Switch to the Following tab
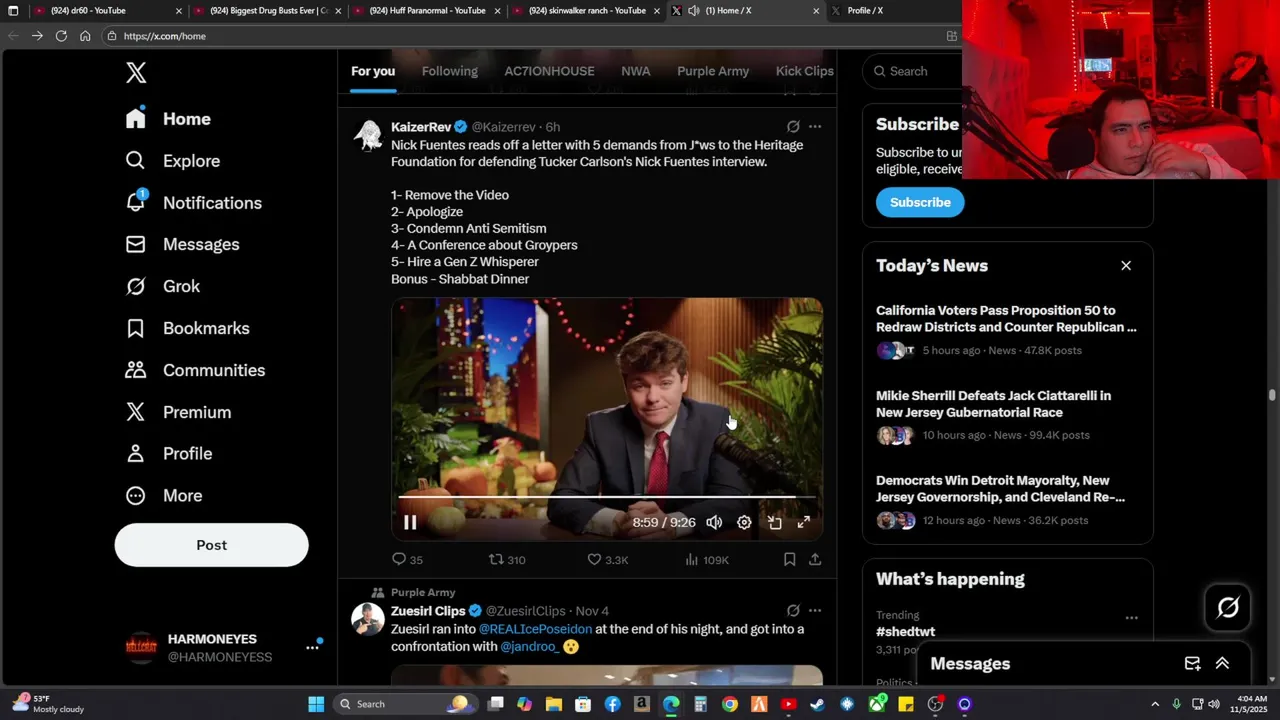The height and width of the screenshot is (720, 1280). click(x=449, y=71)
